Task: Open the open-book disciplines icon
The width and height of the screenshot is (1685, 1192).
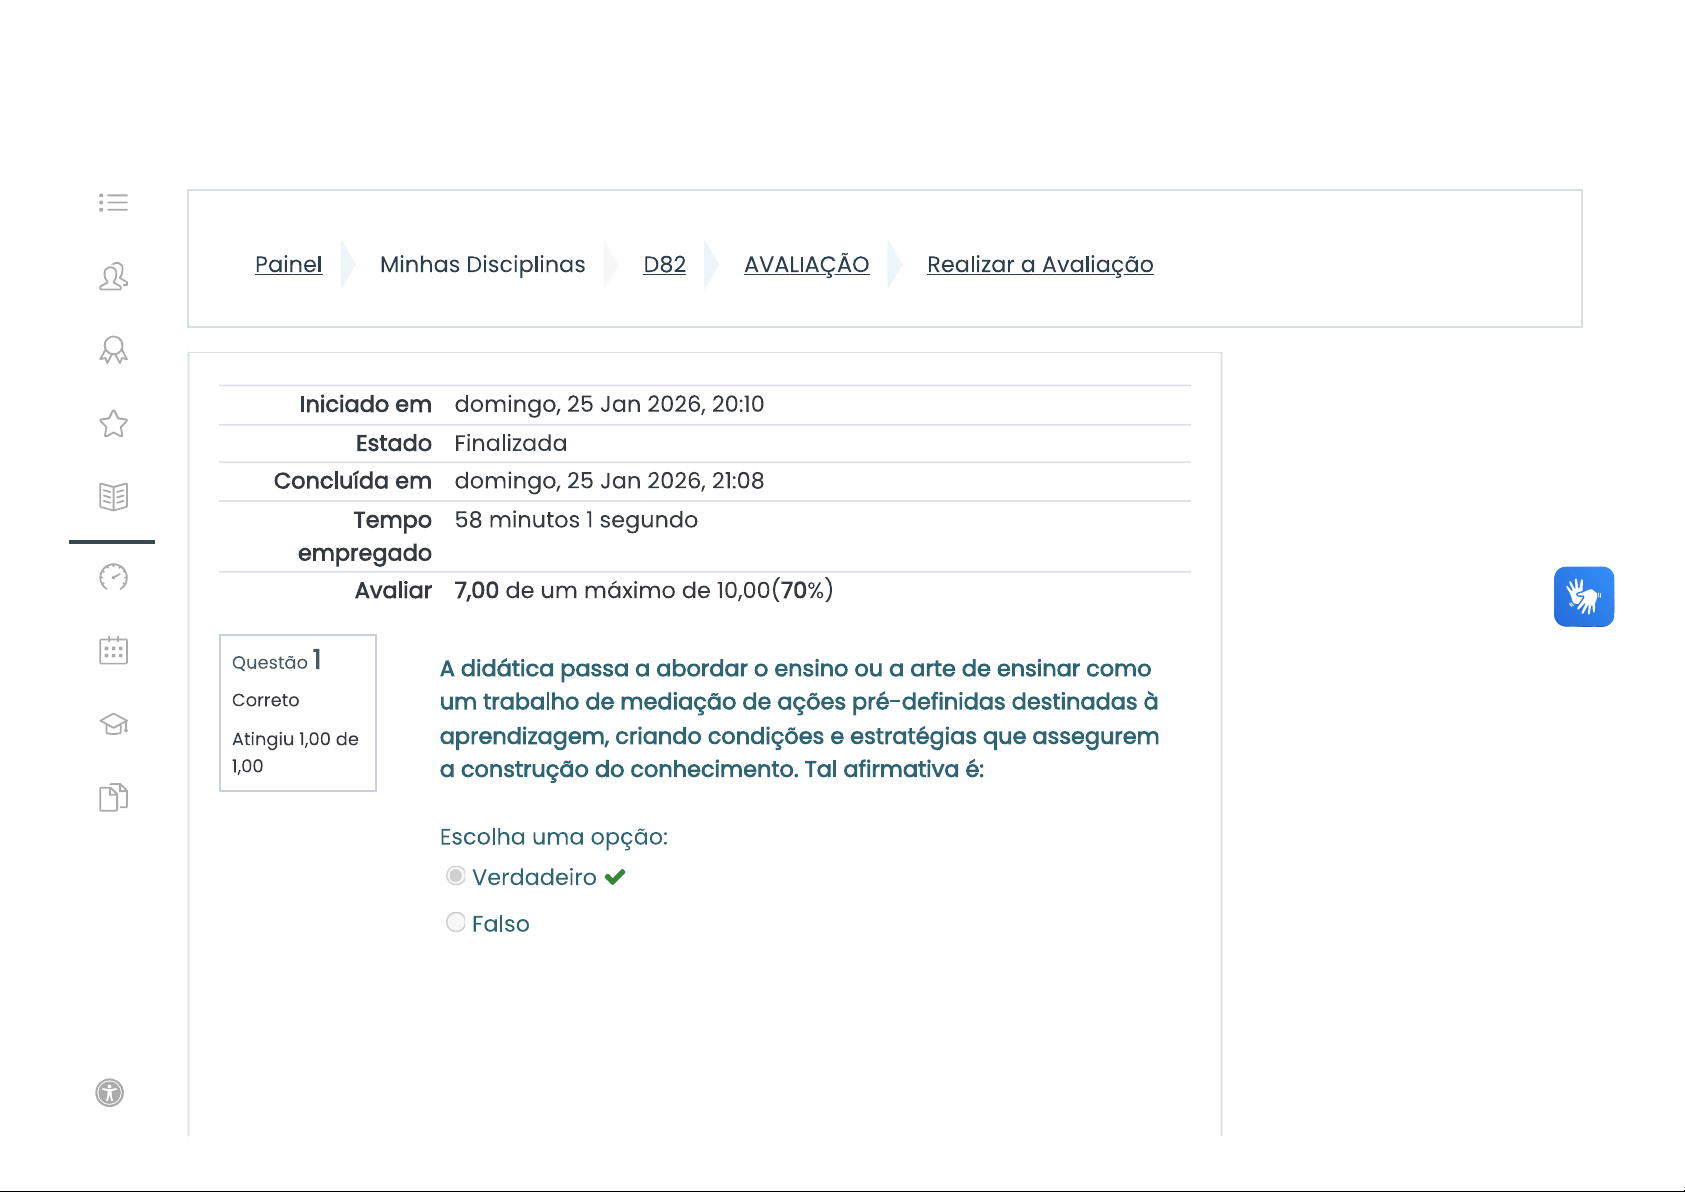Action: coord(113,497)
